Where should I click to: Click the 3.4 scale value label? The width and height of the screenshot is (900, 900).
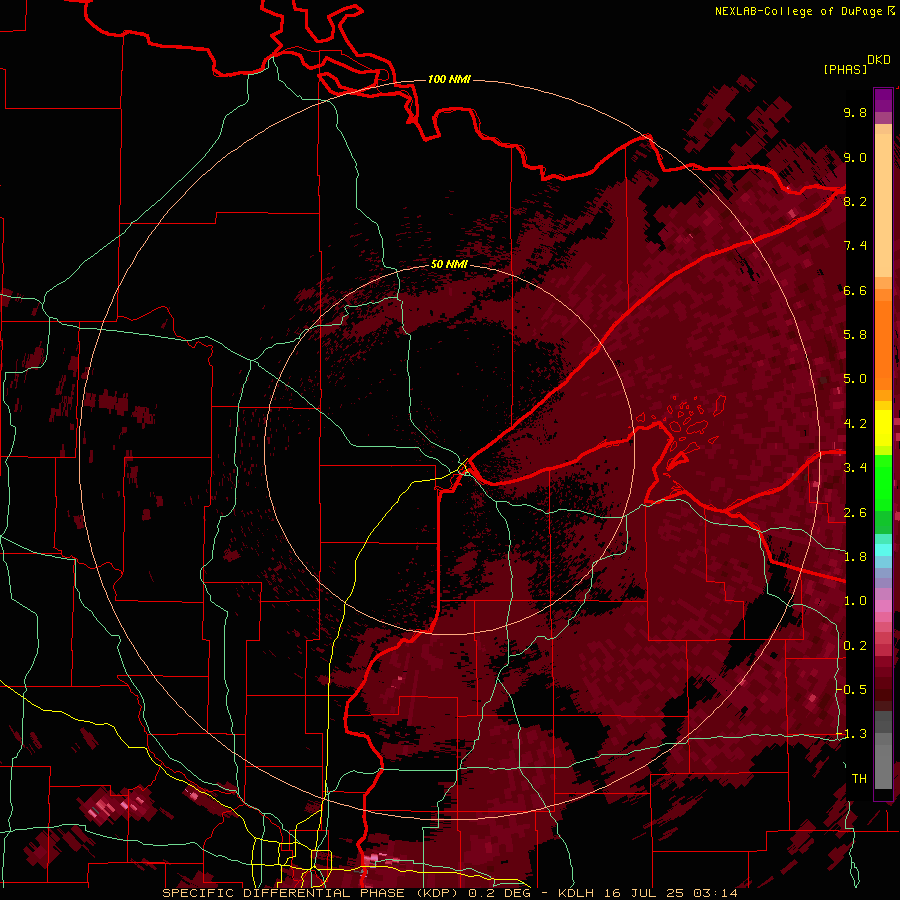855,468
